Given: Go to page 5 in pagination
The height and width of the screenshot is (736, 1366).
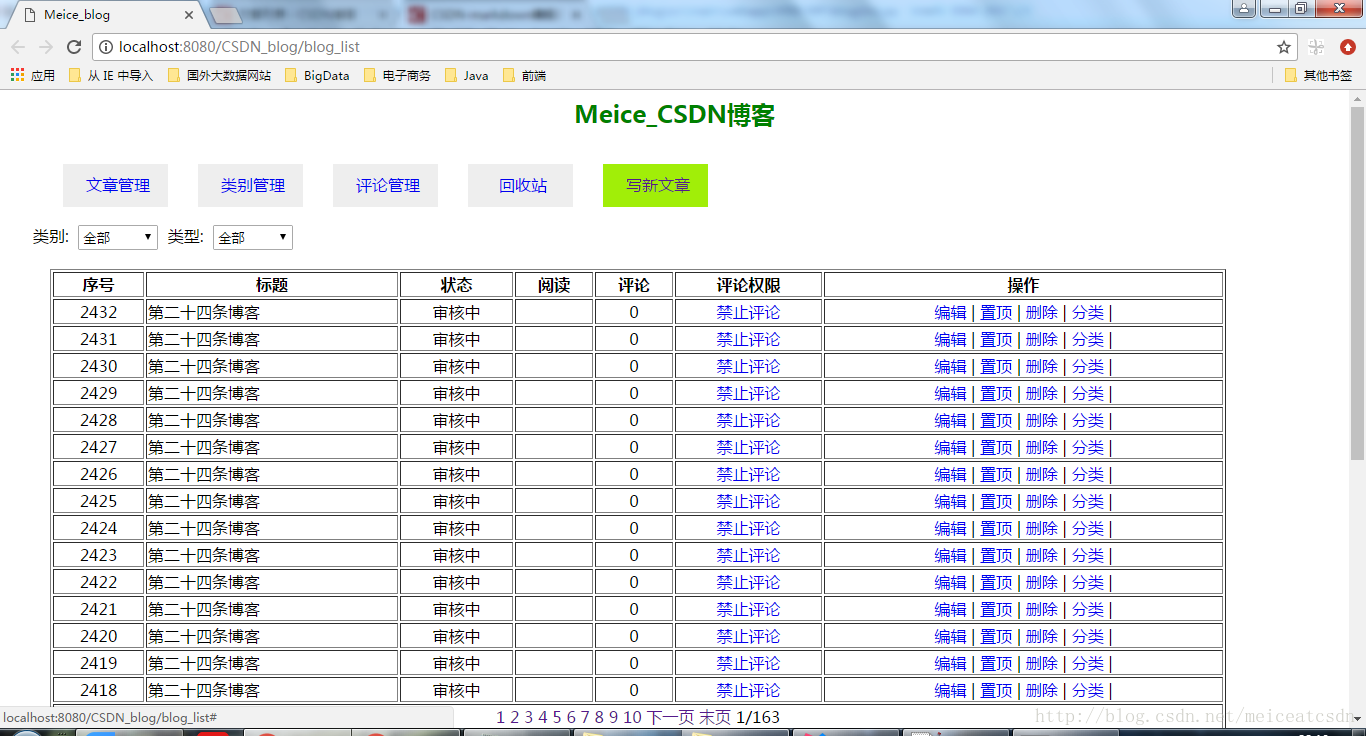Looking at the screenshot, I should [x=557, y=717].
